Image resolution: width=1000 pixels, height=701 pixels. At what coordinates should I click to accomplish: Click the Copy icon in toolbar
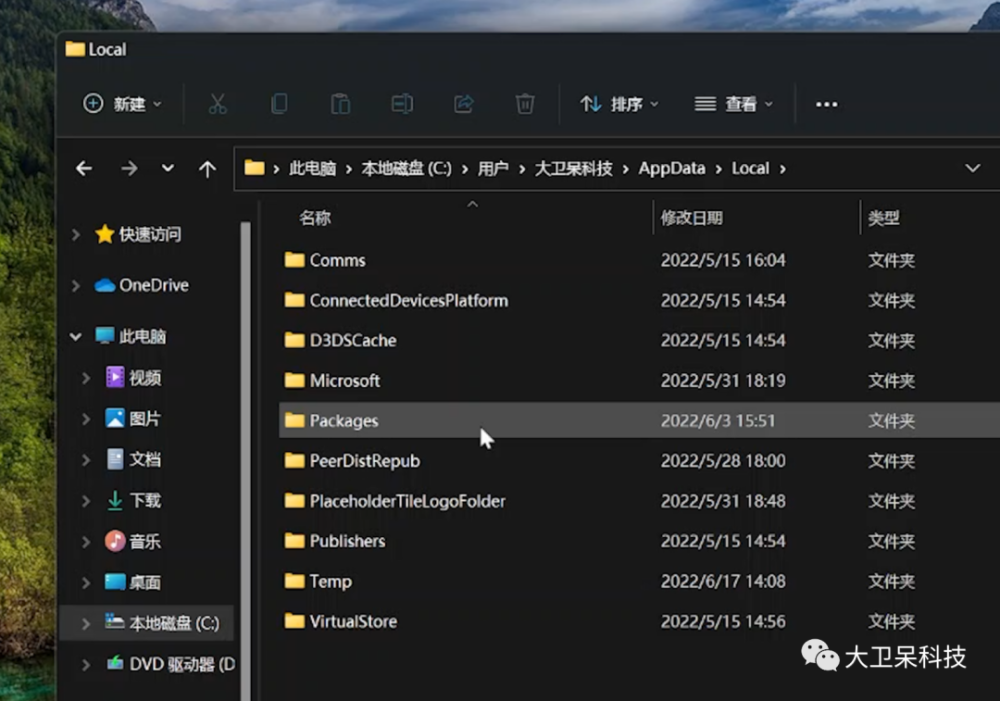coord(279,104)
